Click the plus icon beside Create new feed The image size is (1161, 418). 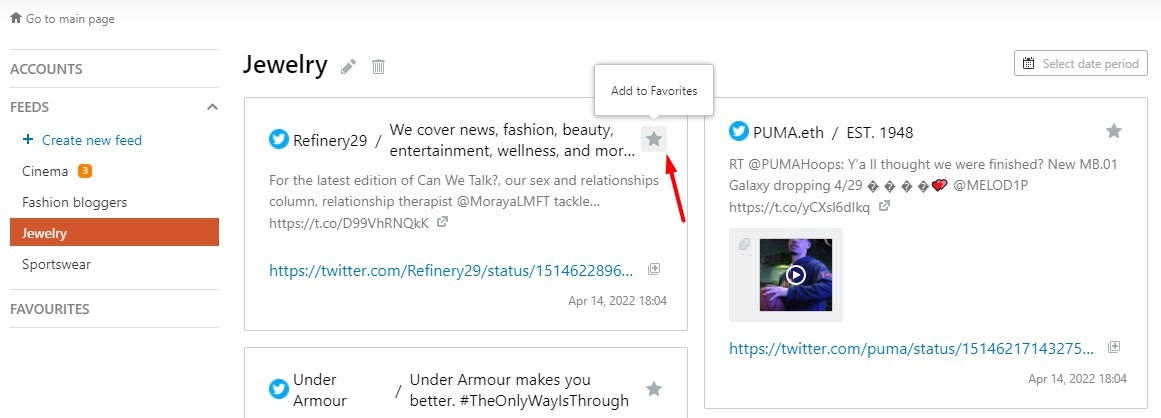coord(28,139)
